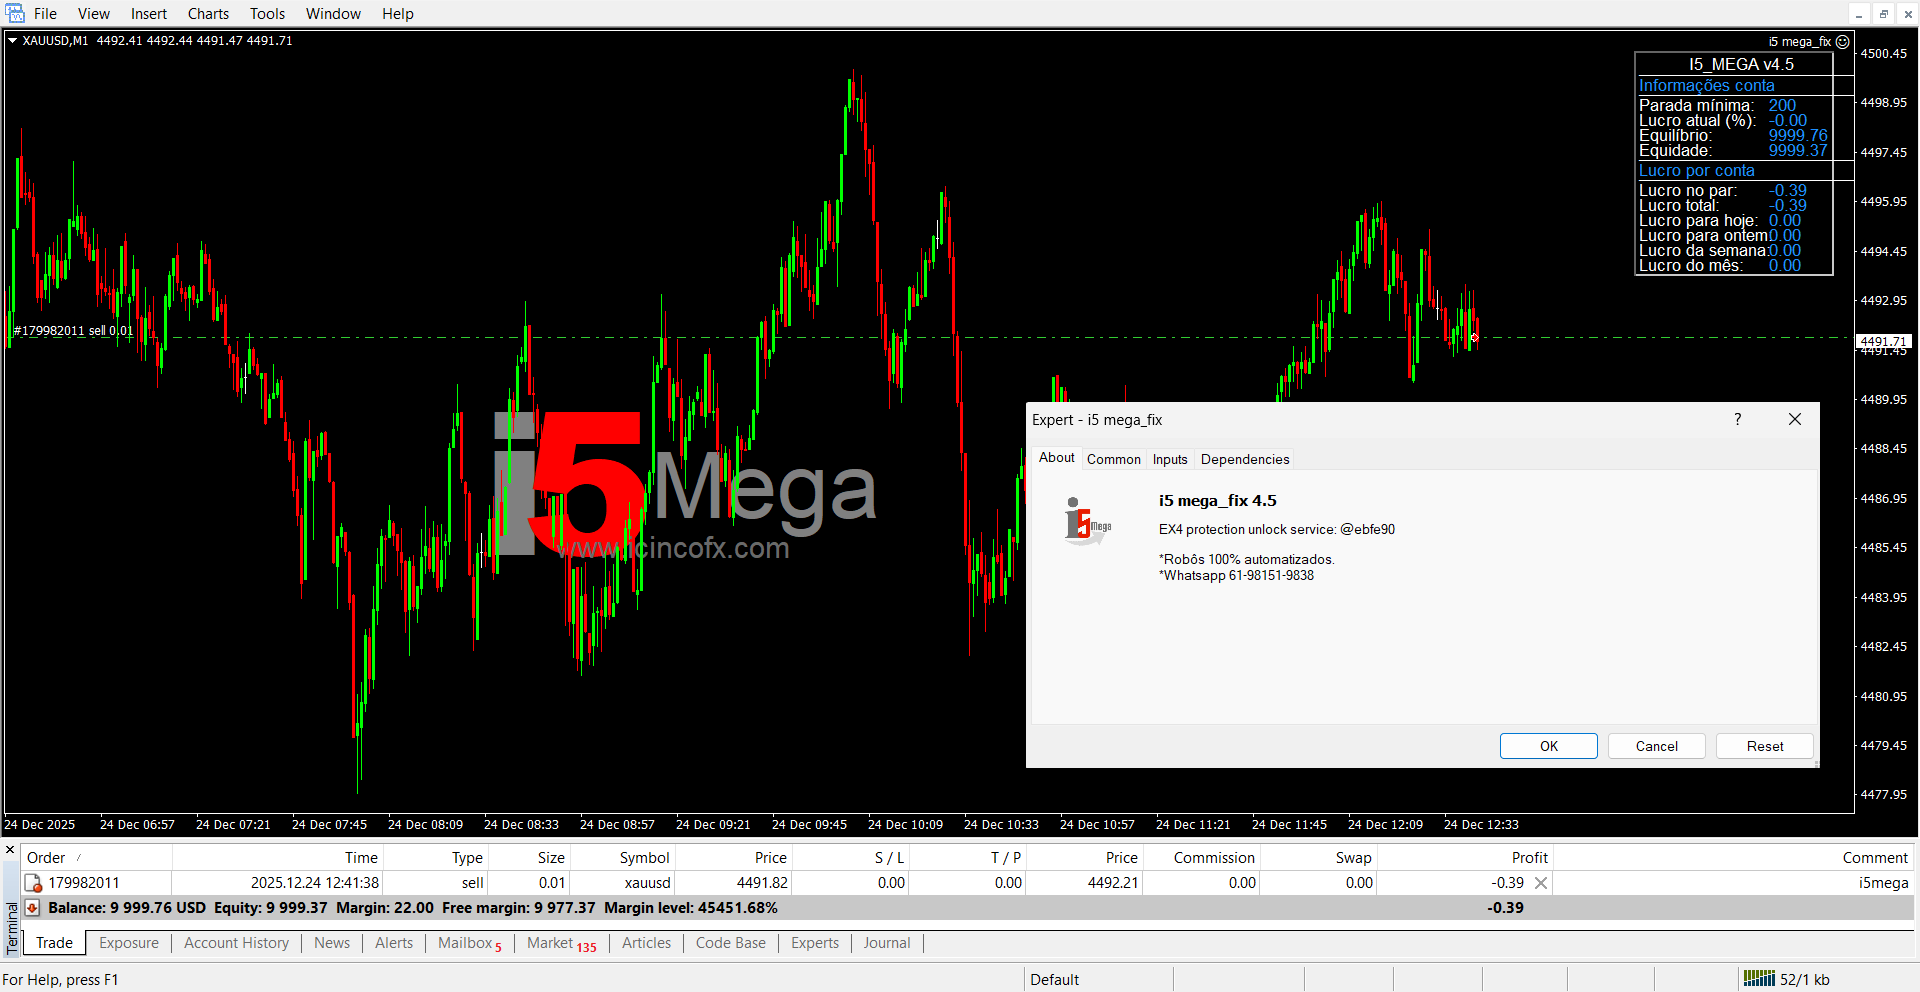Expand the XAUUSD,M1 chart dropdown triangle

12,41
